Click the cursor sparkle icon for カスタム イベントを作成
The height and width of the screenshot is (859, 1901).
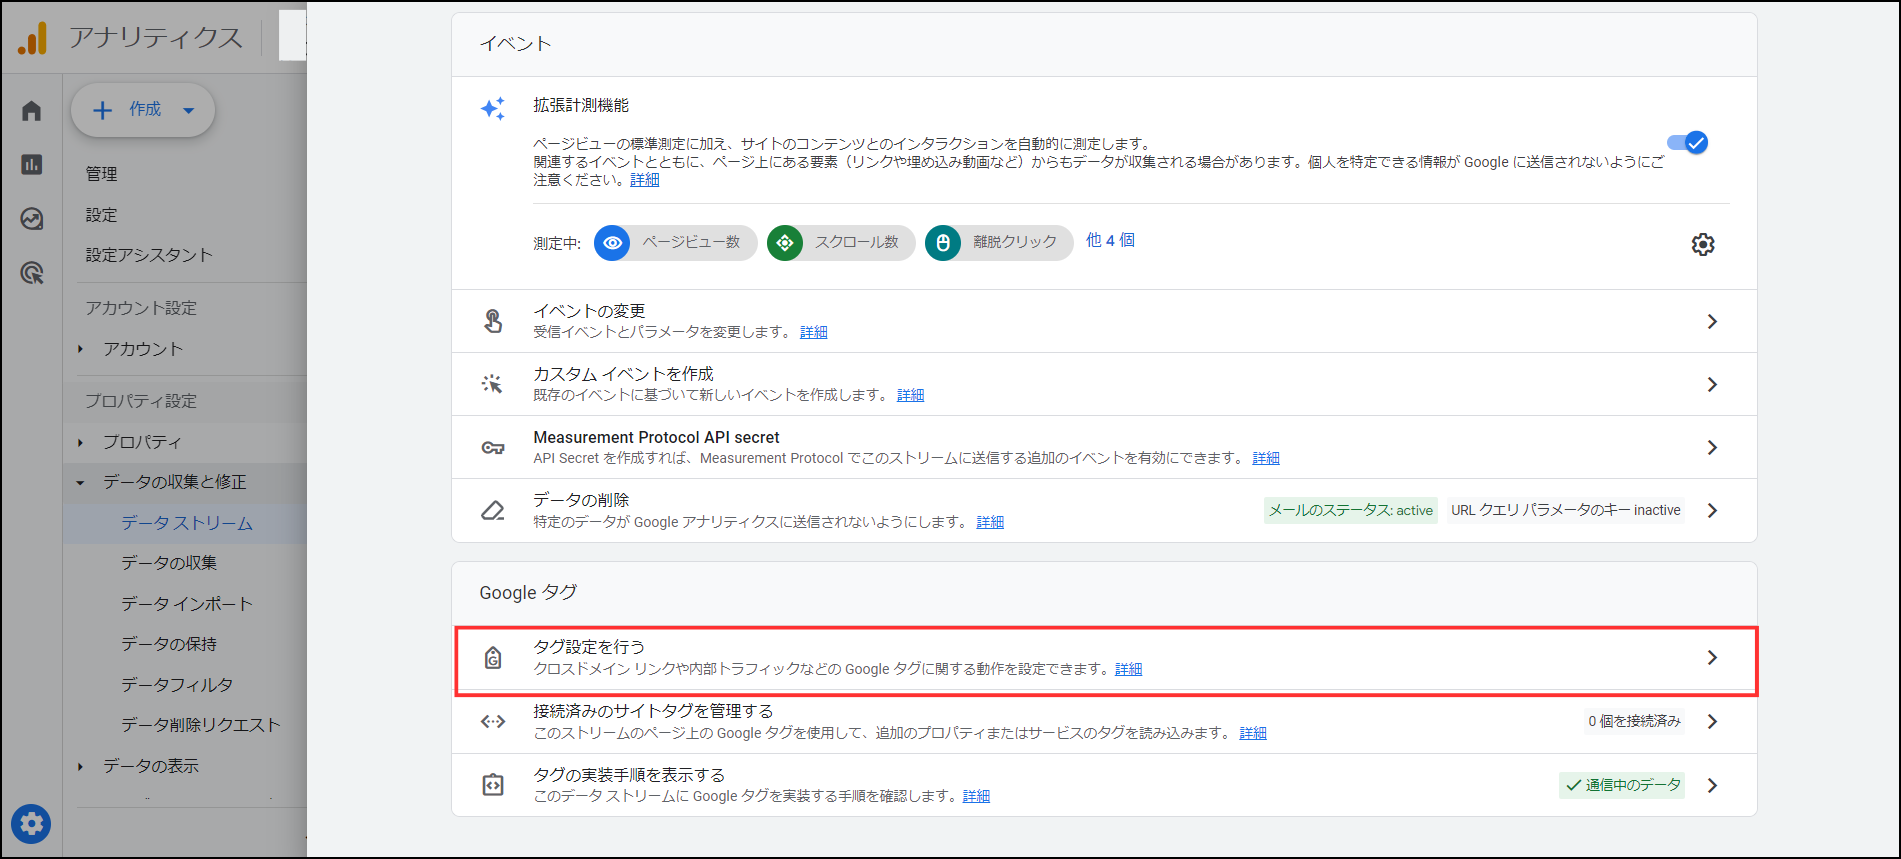493,384
